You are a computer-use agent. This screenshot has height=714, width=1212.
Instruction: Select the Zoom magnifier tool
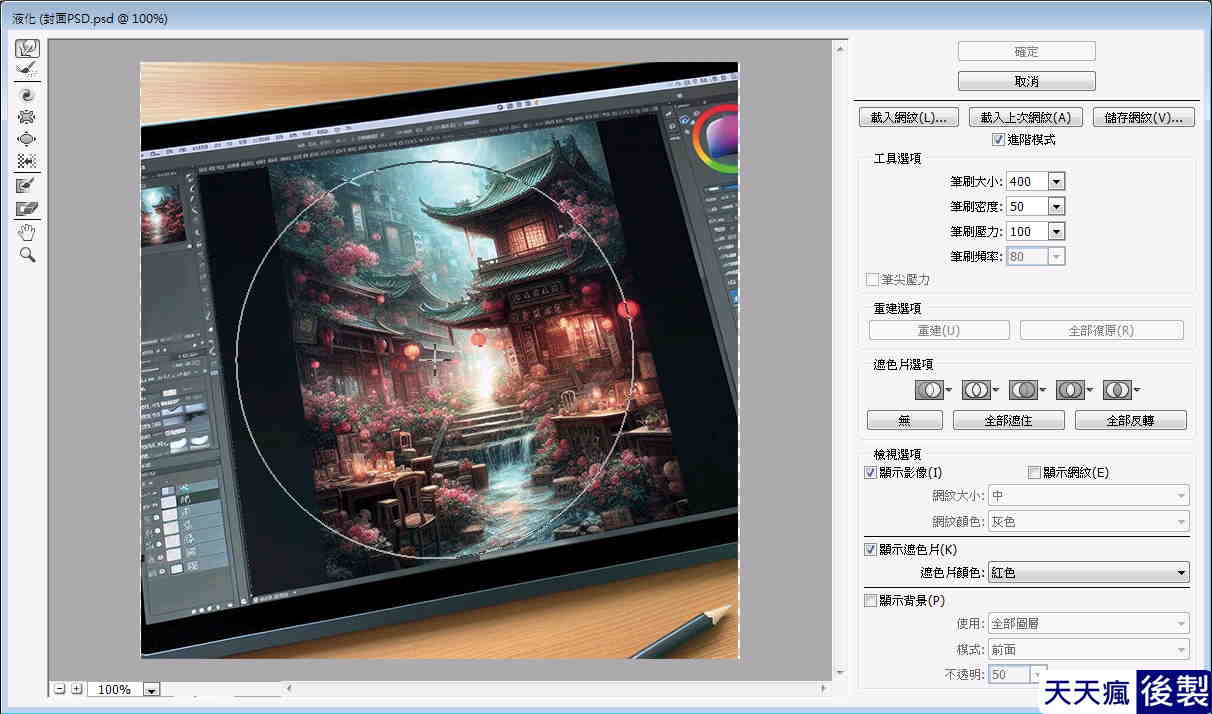point(28,255)
